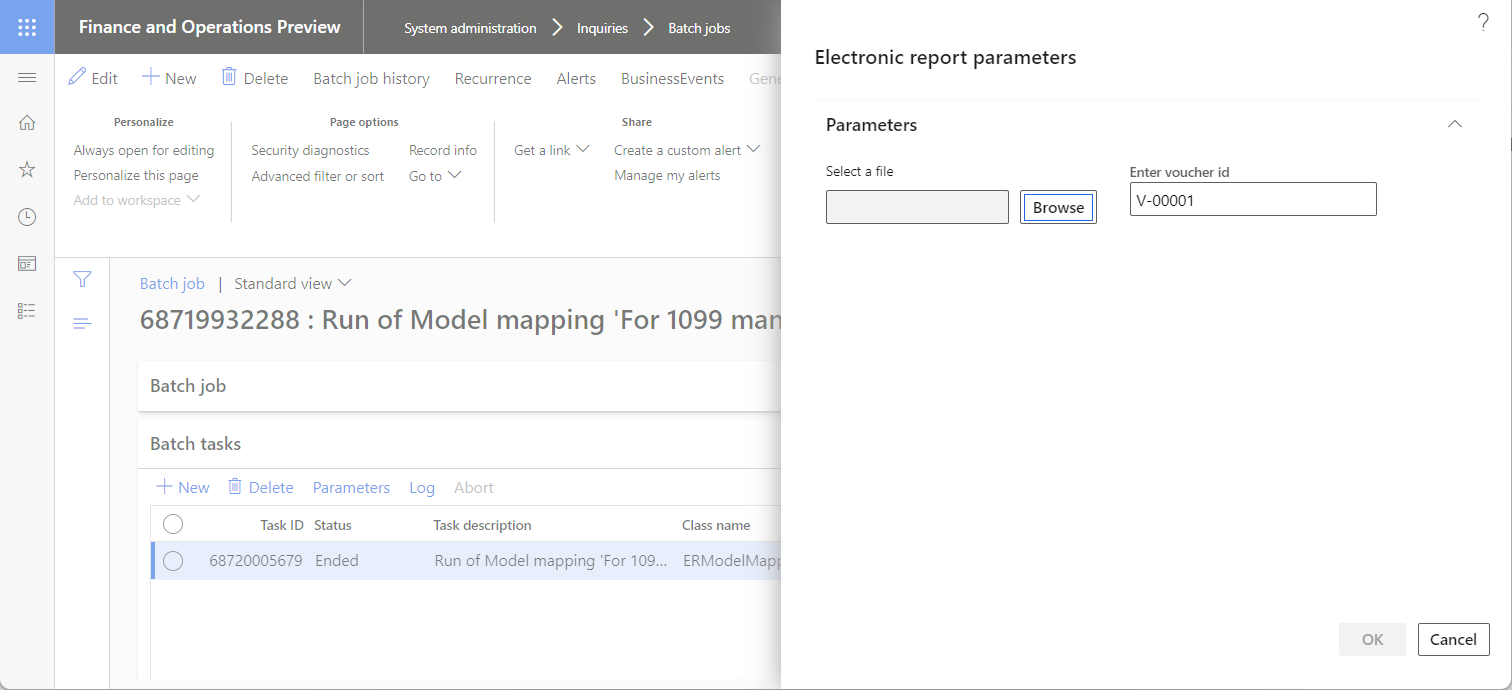Collapse the Parameters section chevron

pos(1454,124)
